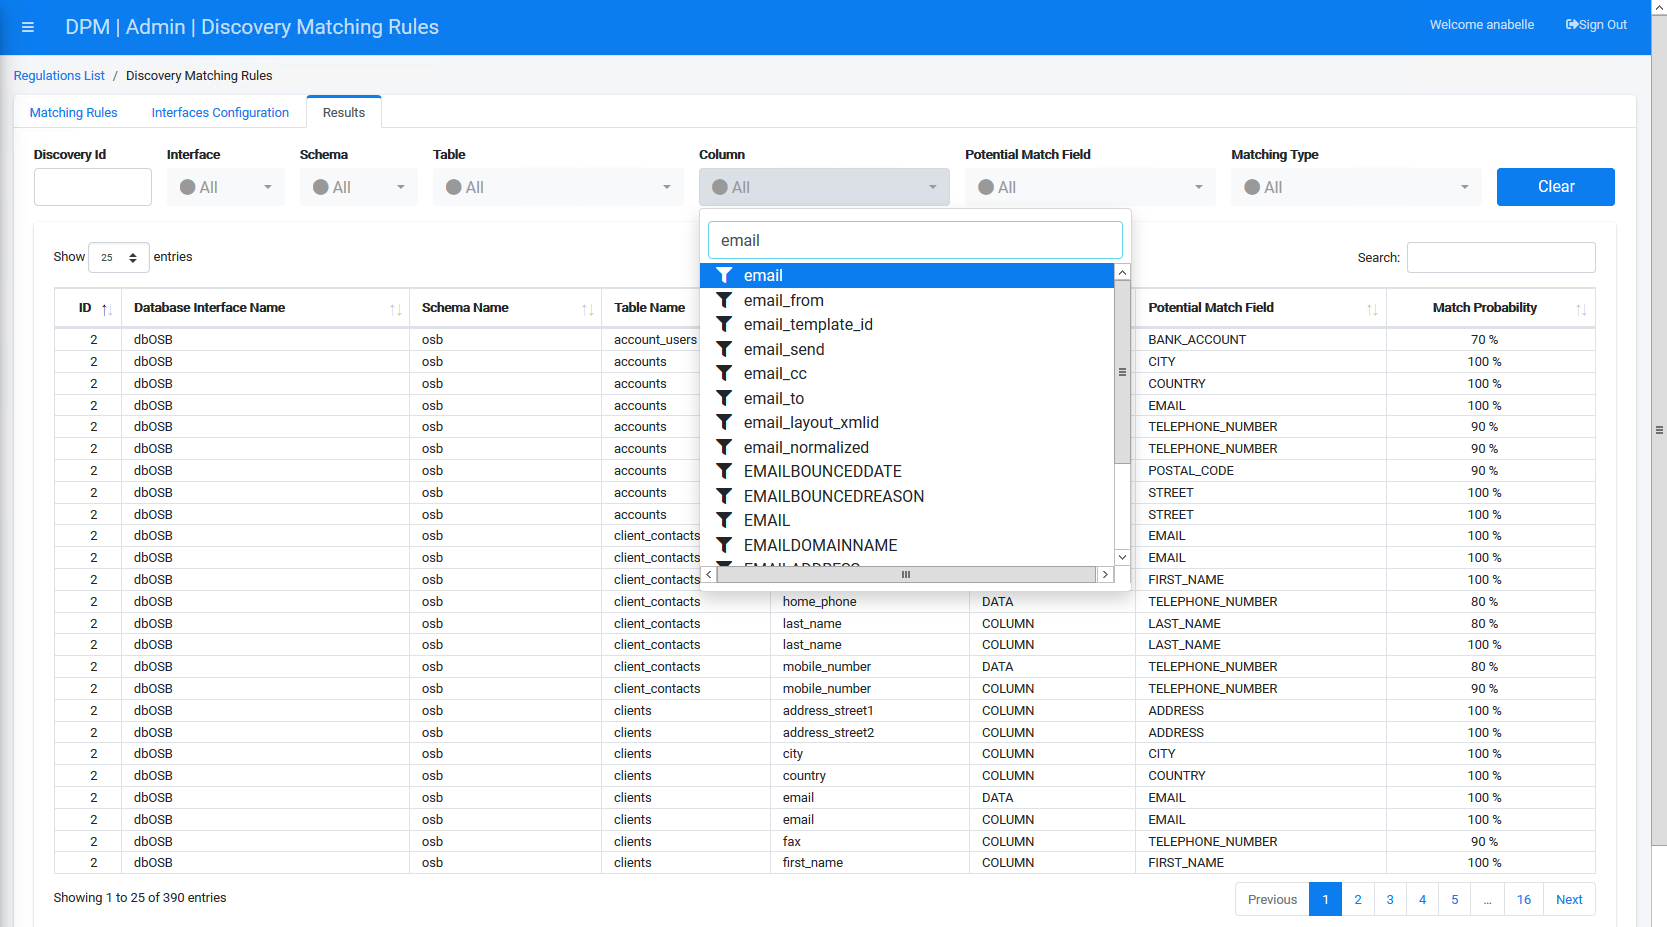The width and height of the screenshot is (1667, 927).
Task: Sort by the Table Name header
Action: click(x=649, y=308)
